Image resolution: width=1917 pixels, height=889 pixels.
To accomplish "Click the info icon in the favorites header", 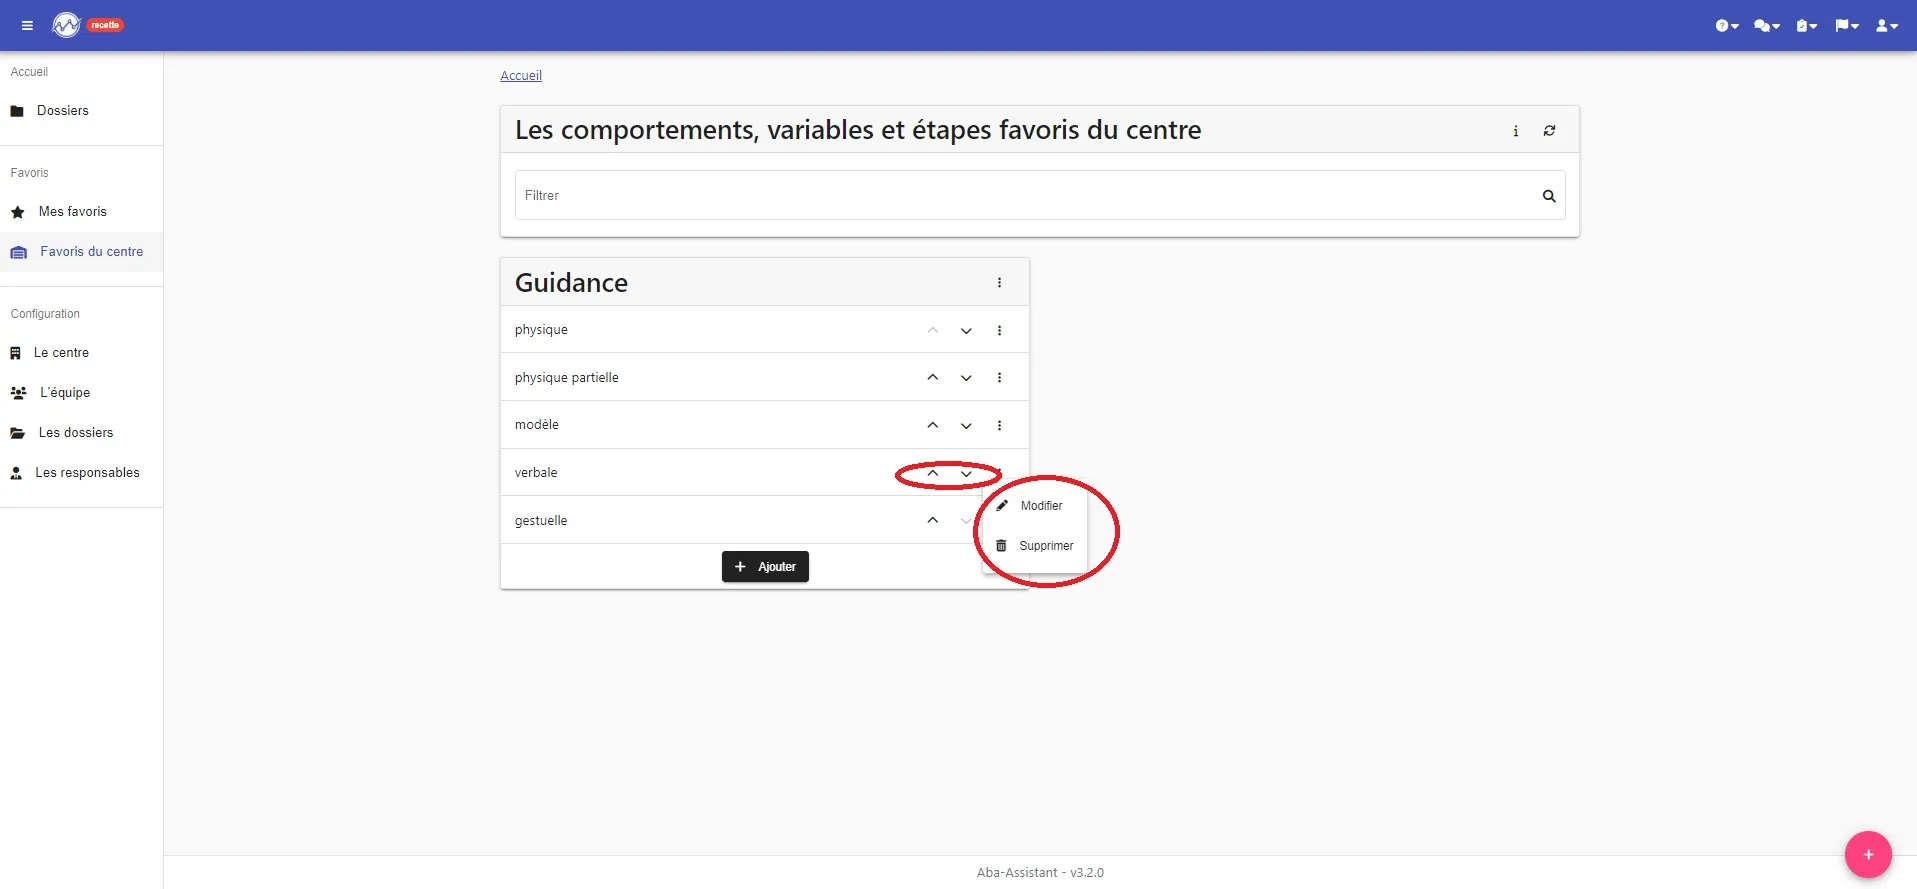I will pyautogui.click(x=1516, y=131).
